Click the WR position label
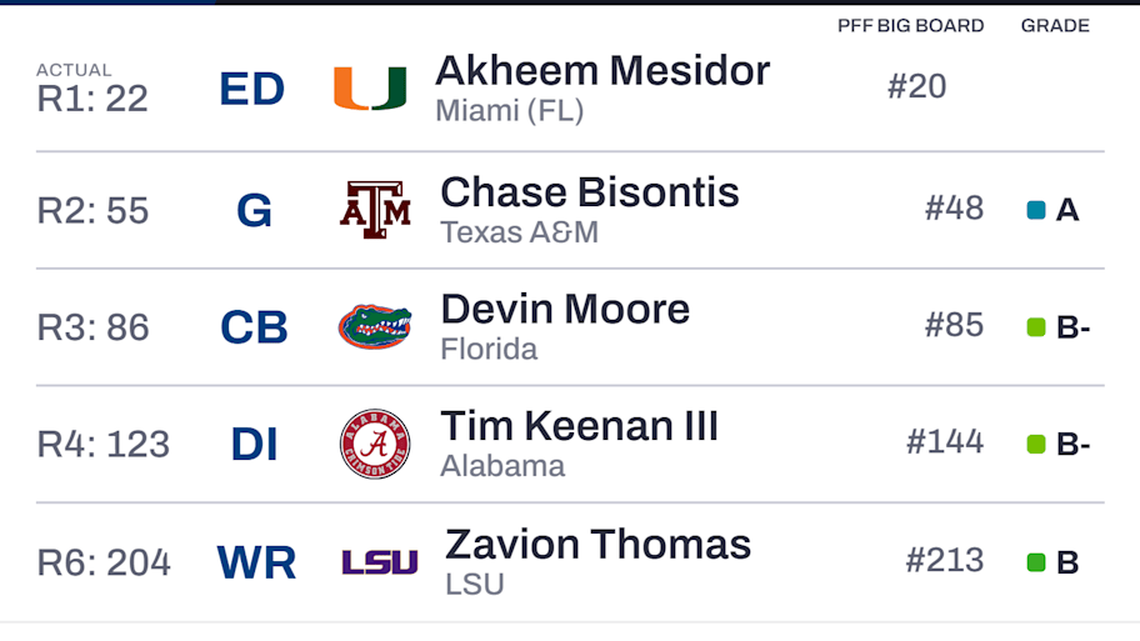 [256, 563]
